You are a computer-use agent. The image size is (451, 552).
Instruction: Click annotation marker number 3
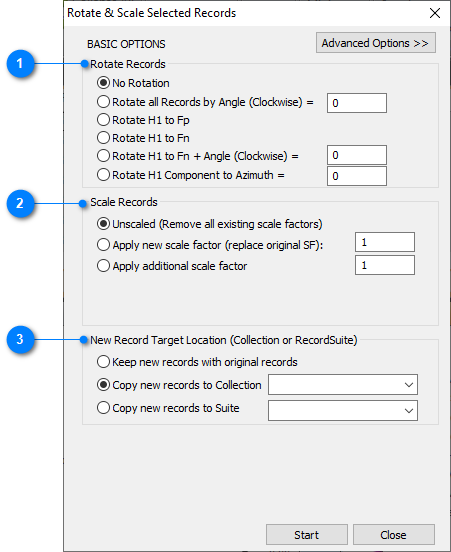click(20, 340)
